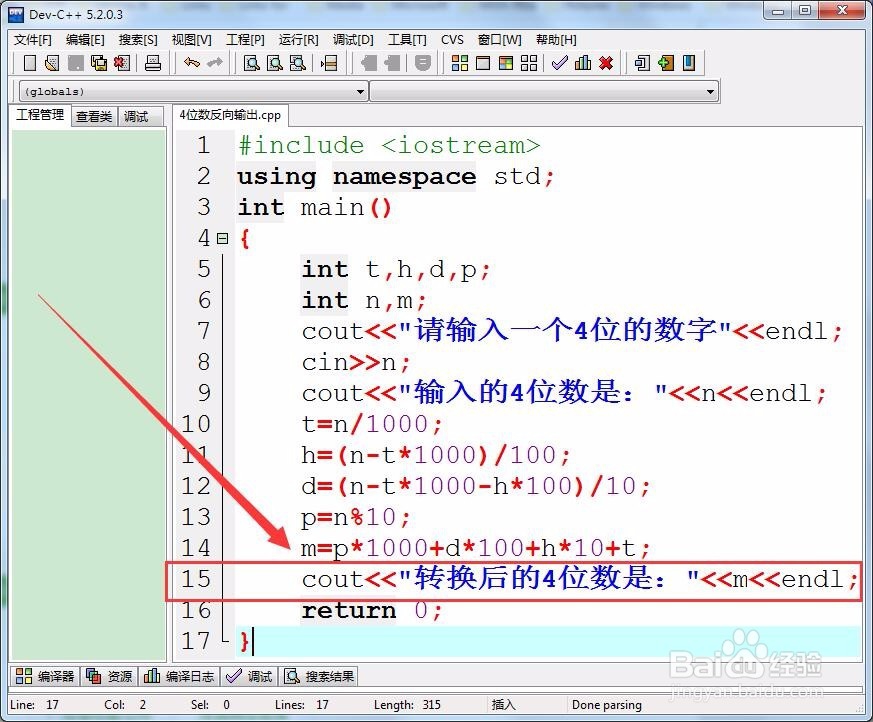Open the 编辑[E] menu

[x=85, y=40]
